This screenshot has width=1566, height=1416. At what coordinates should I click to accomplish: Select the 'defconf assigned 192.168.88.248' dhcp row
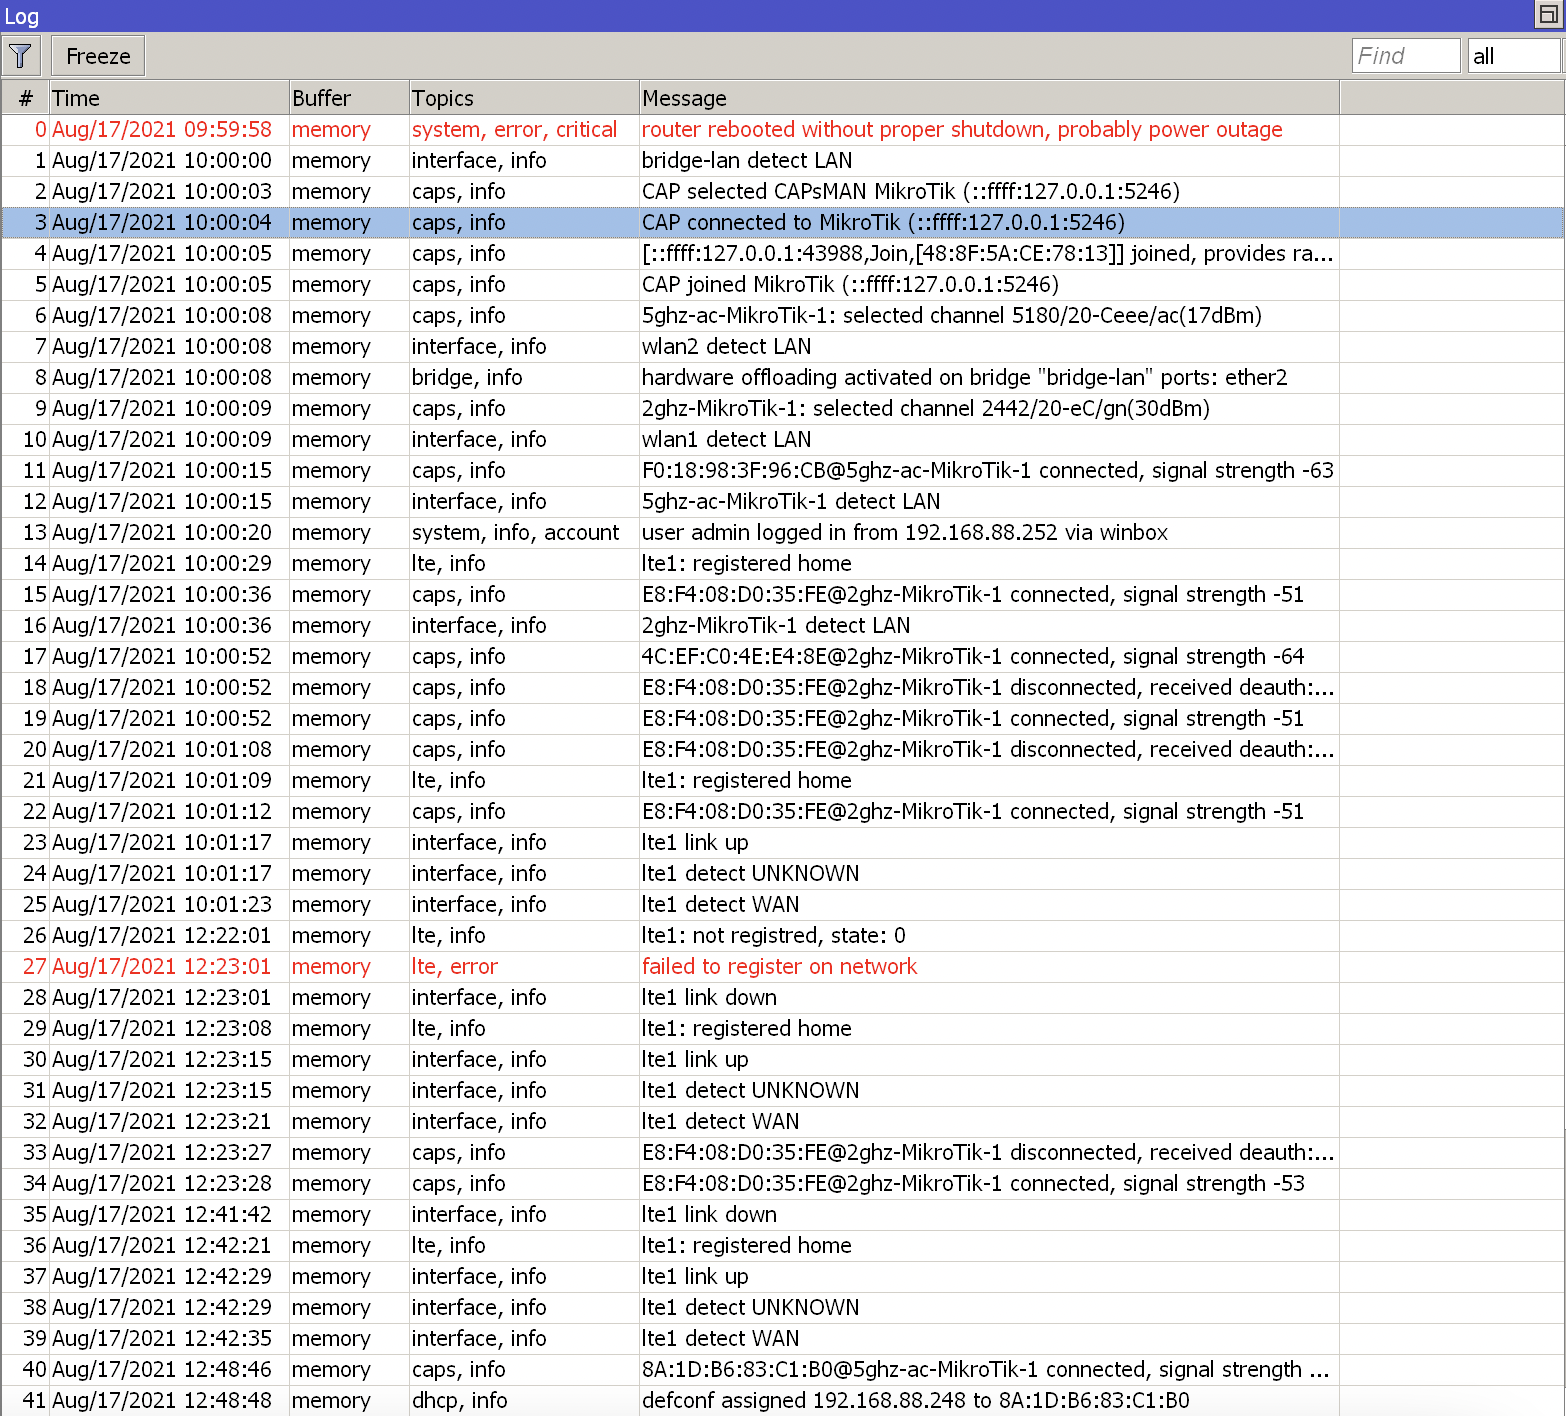point(700,1400)
